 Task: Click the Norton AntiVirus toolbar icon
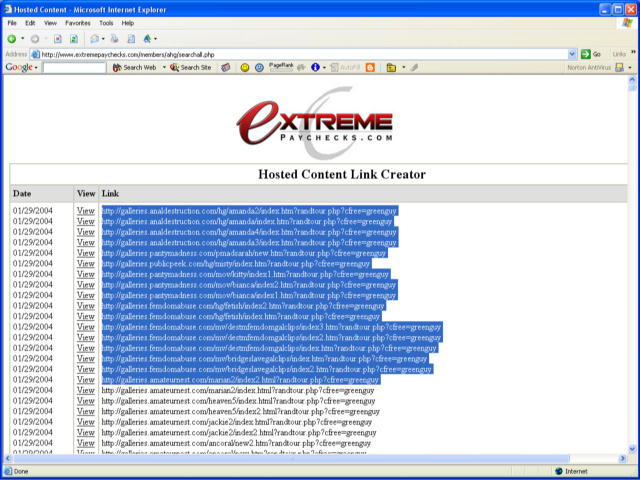point(619,68)
